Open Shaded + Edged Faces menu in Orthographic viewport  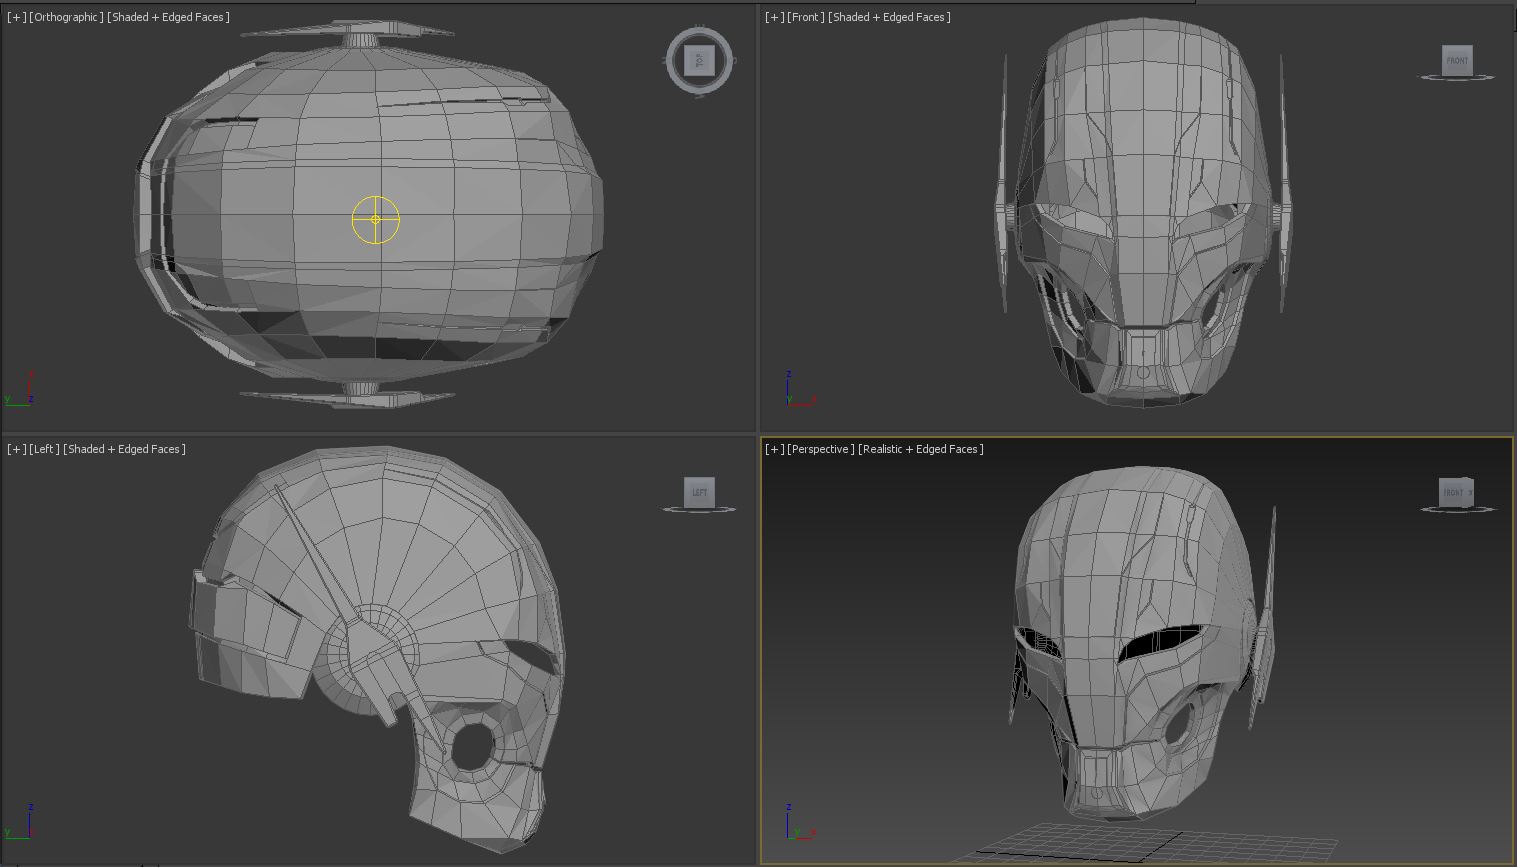(x=168, y=17)
